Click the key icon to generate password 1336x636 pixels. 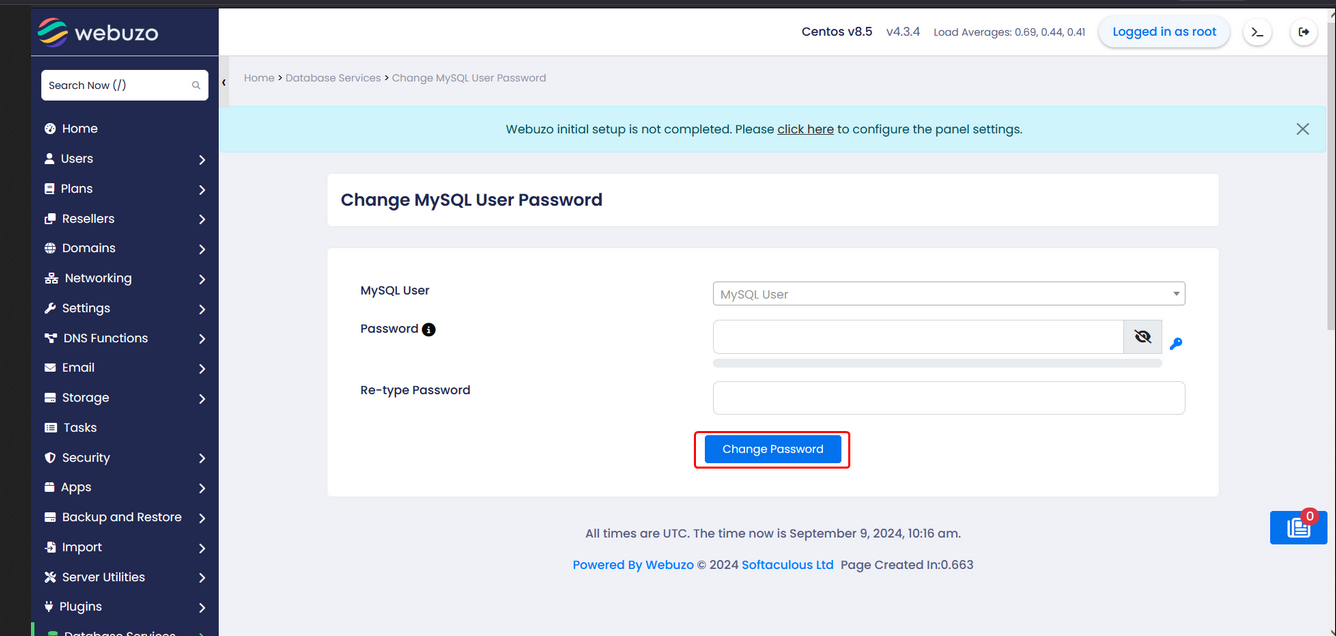click(x=1176, y=344)
